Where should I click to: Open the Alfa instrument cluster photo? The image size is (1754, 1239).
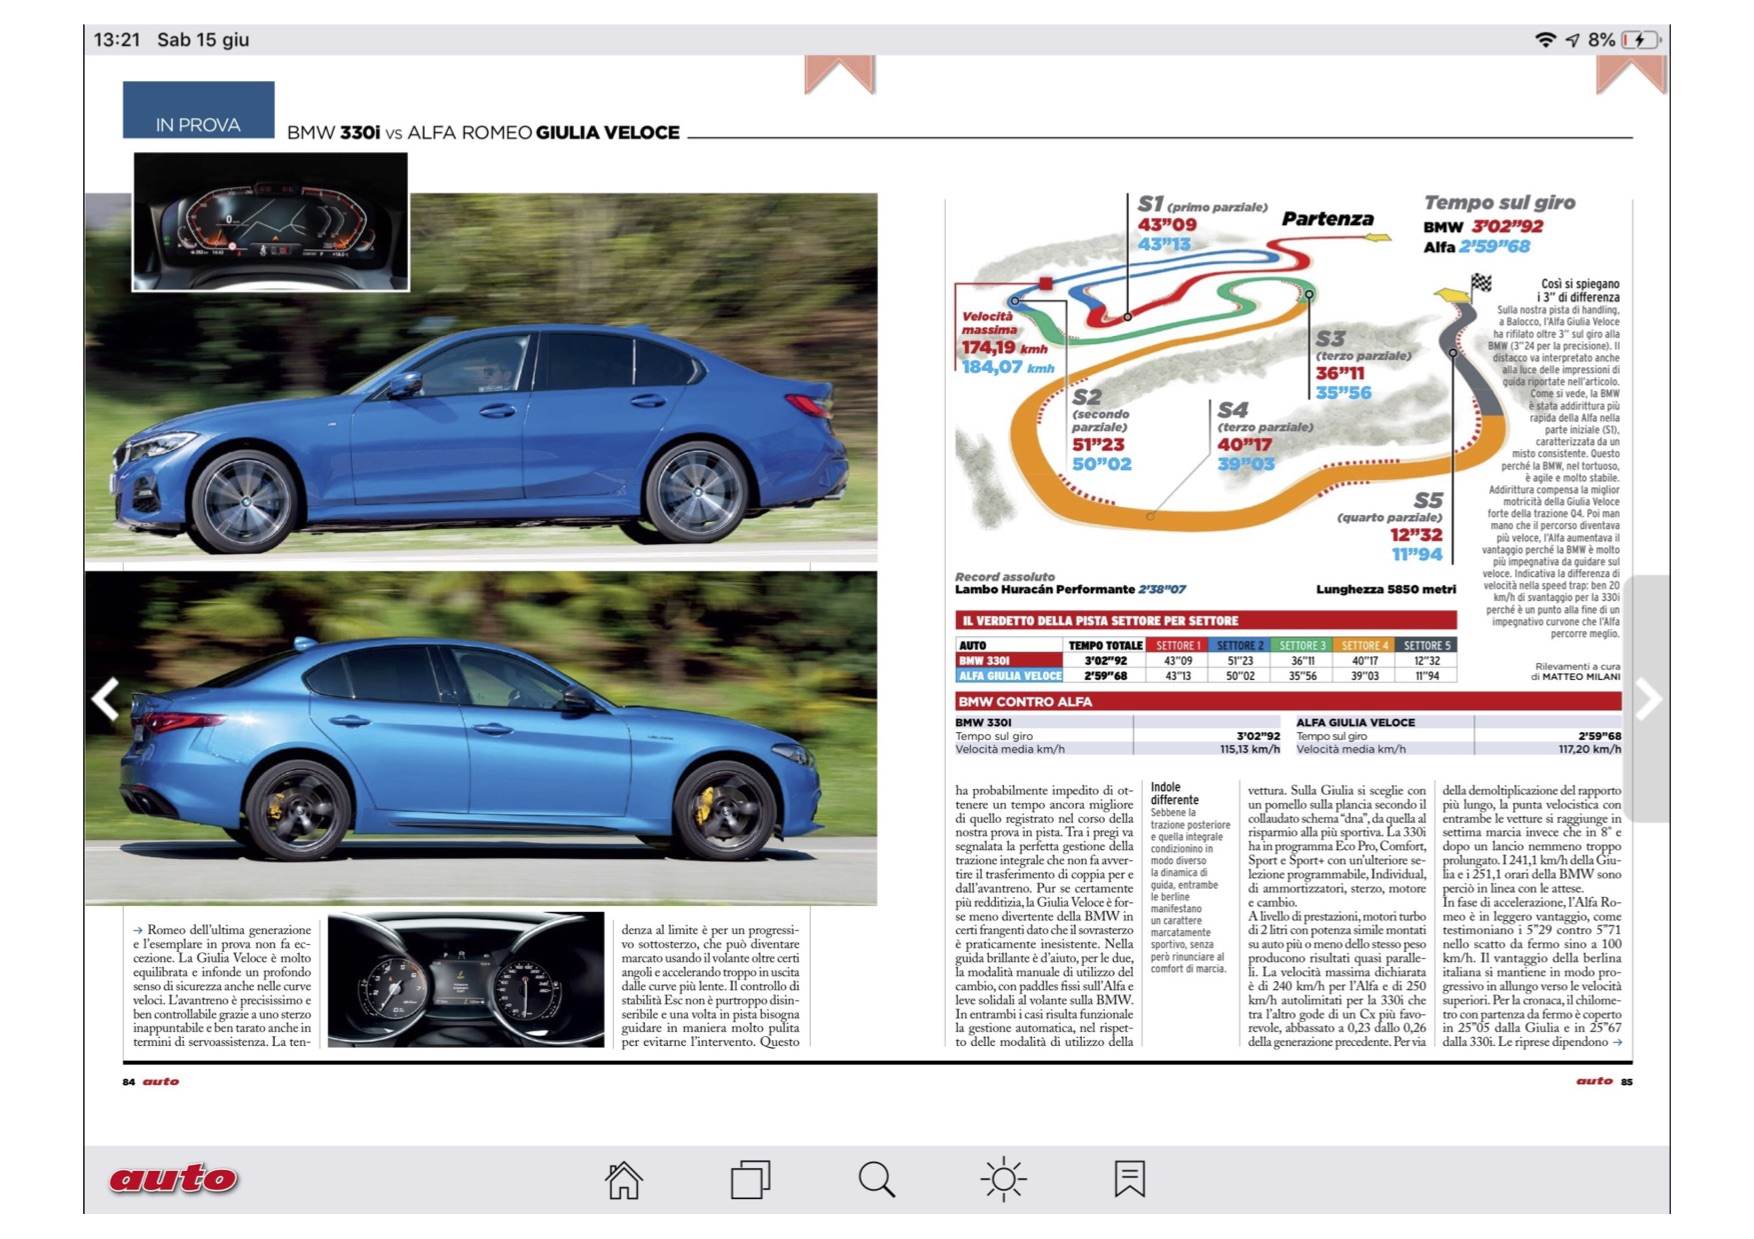pos(466,979)
